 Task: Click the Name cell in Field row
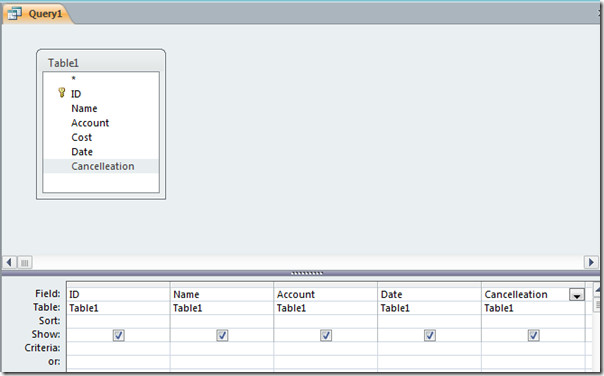[x=222, y=294]
